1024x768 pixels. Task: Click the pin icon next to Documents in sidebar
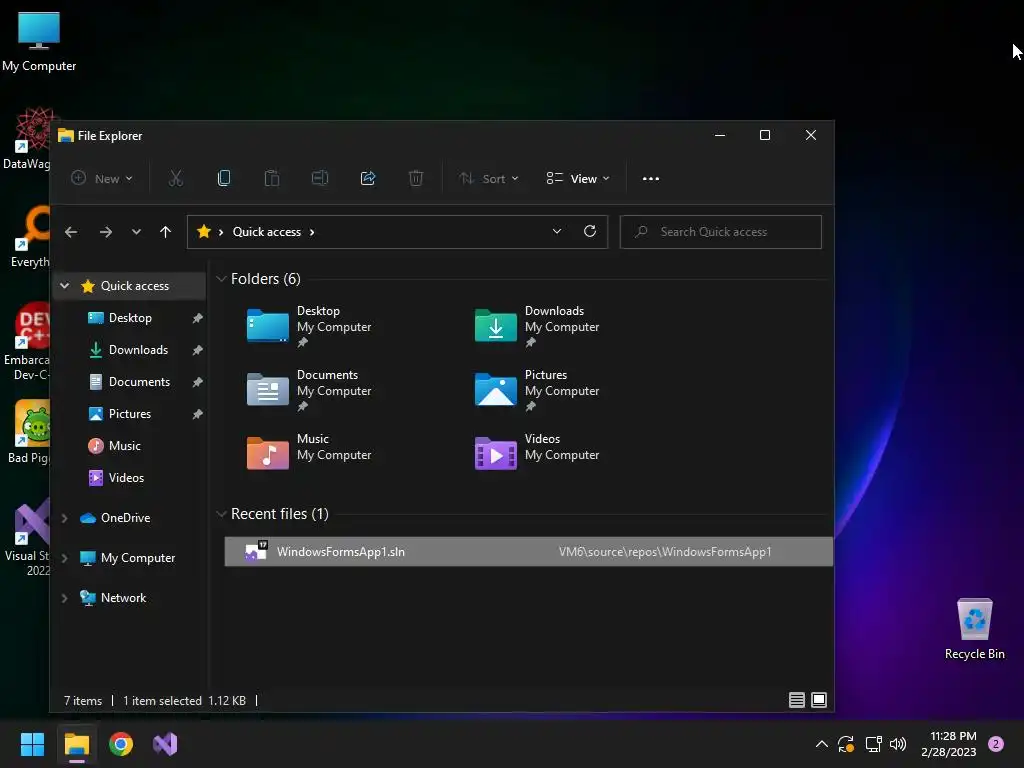click(197, 382)
